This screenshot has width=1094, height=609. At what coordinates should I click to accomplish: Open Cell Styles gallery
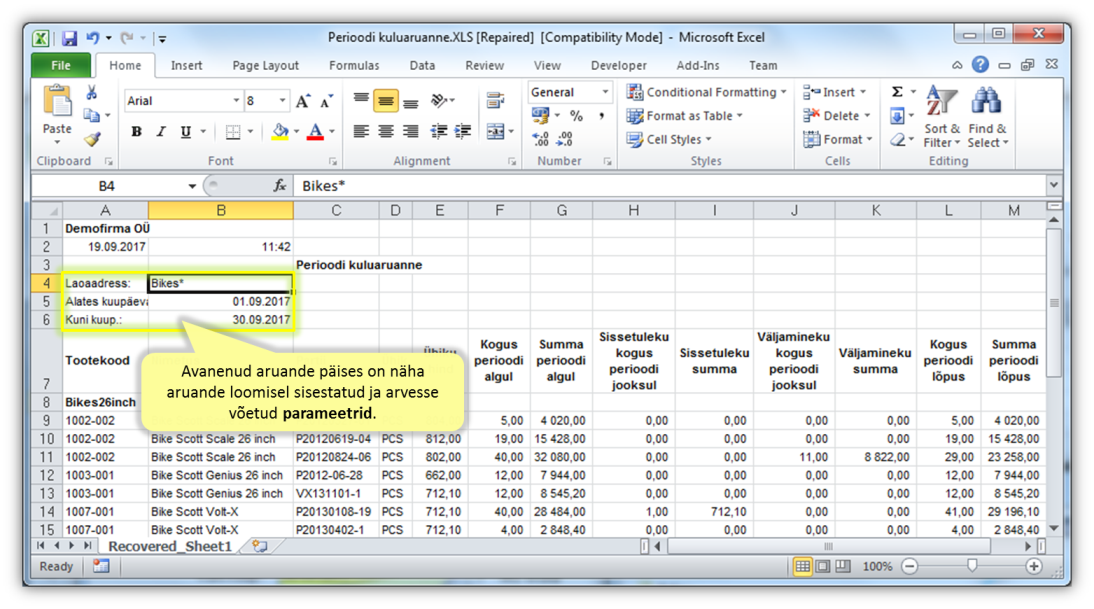[669, 140]
